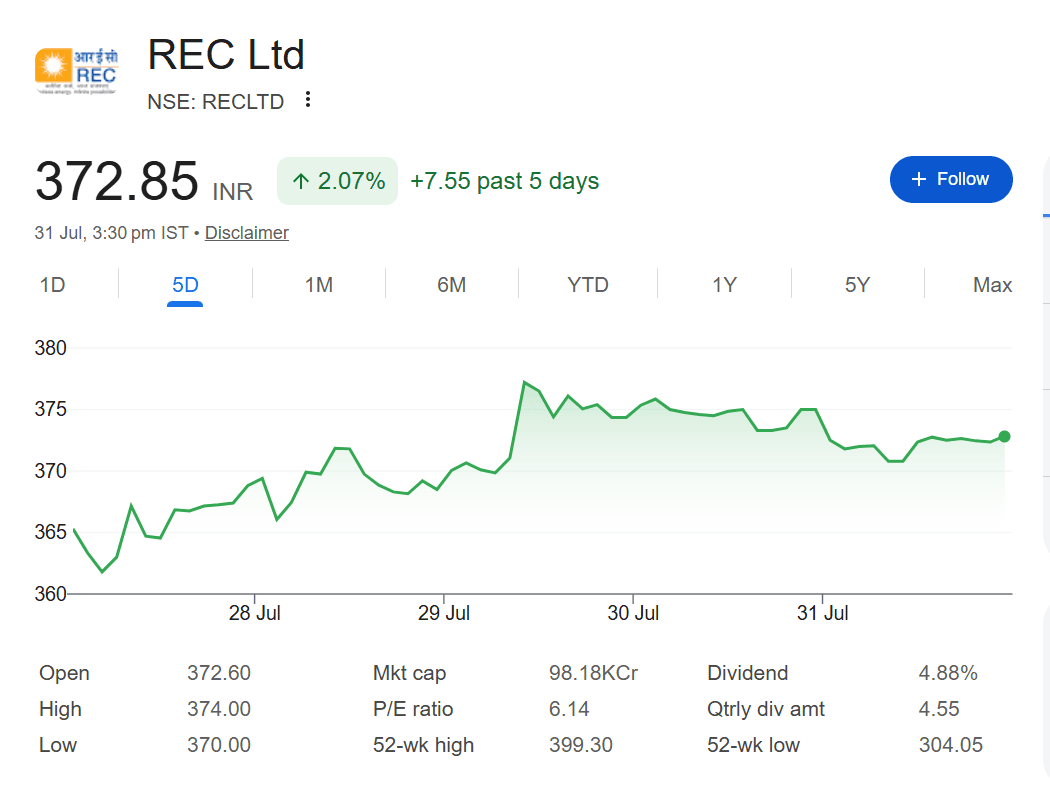
Task: Click the 30 Jul axis label
Action: 633,613
